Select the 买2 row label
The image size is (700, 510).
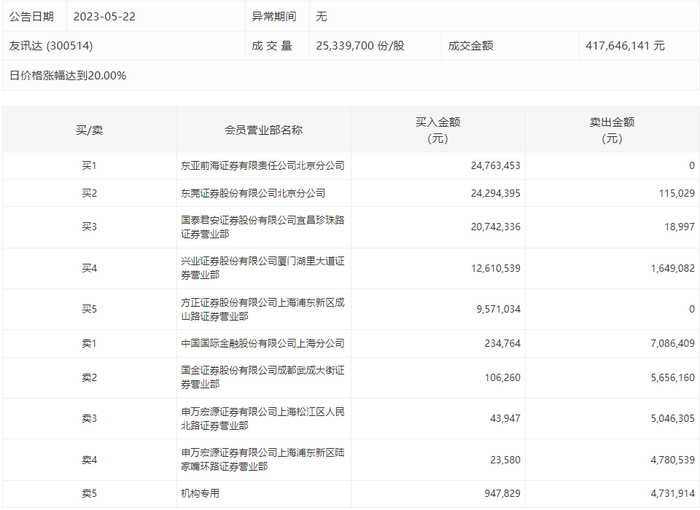click(89, 193)
